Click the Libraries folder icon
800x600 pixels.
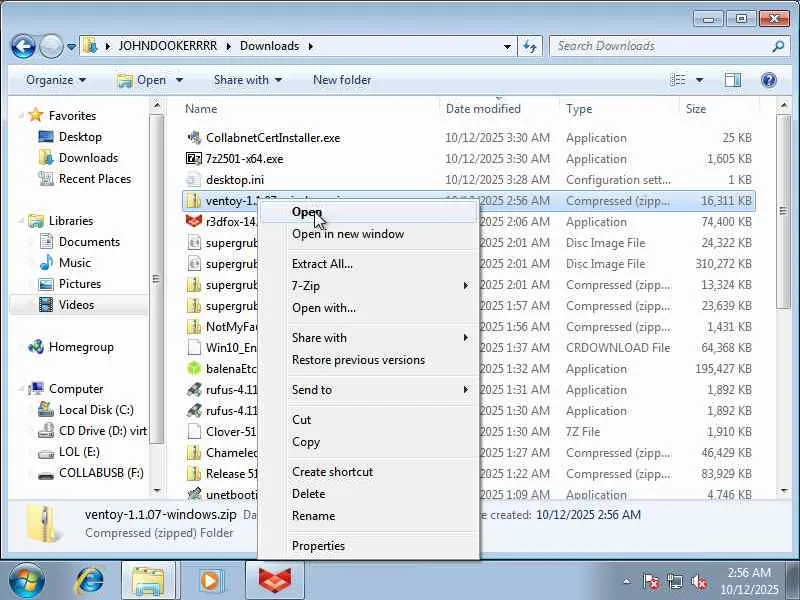[36, 220]
